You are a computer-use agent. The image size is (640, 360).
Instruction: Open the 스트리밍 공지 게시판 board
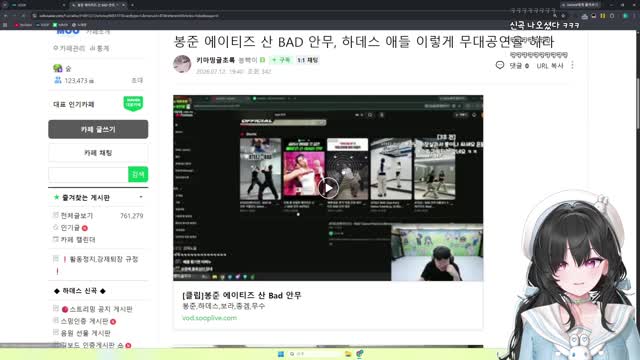click(x=101, y=309)
